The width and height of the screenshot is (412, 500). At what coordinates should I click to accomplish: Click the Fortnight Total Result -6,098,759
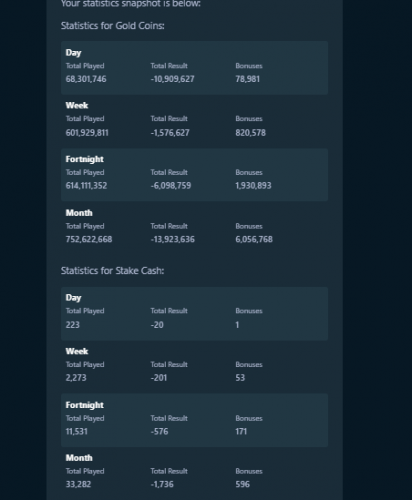tap(171, 186)
